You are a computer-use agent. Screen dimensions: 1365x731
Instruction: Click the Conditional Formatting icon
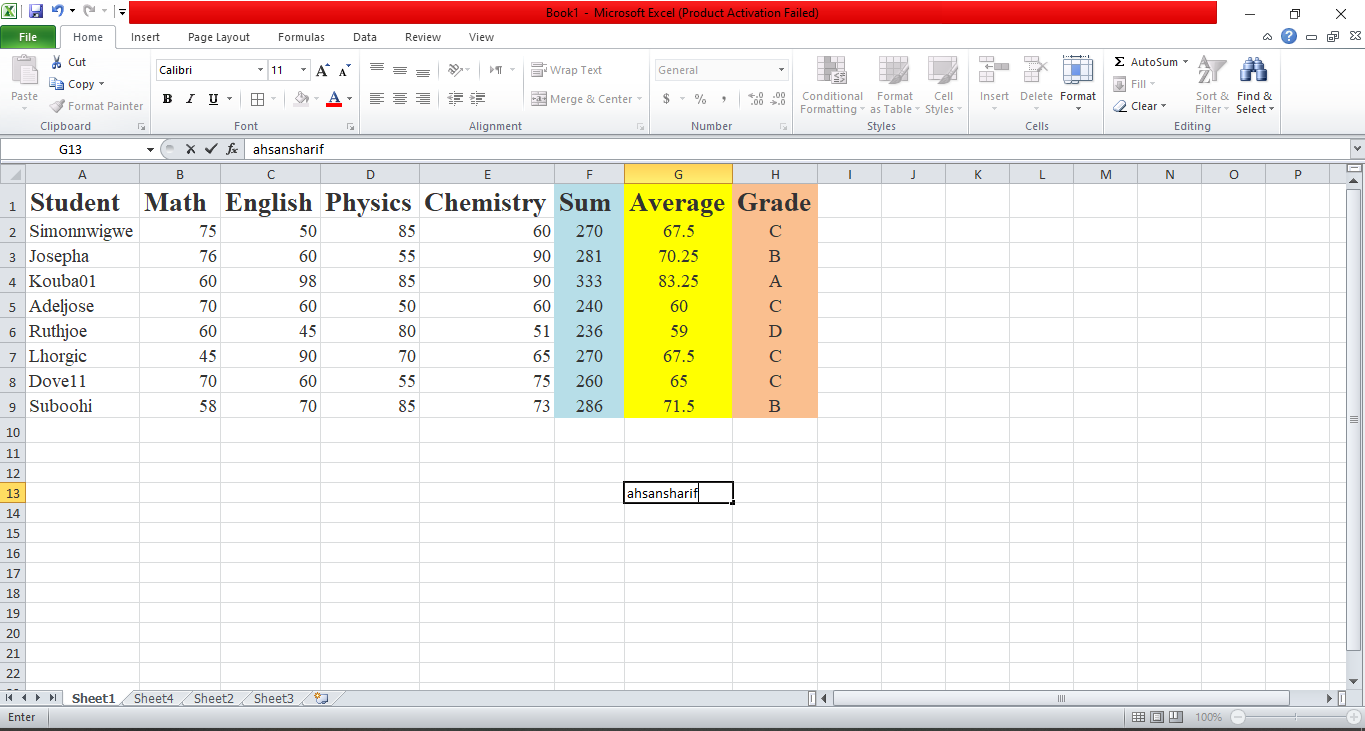(831, 70)
